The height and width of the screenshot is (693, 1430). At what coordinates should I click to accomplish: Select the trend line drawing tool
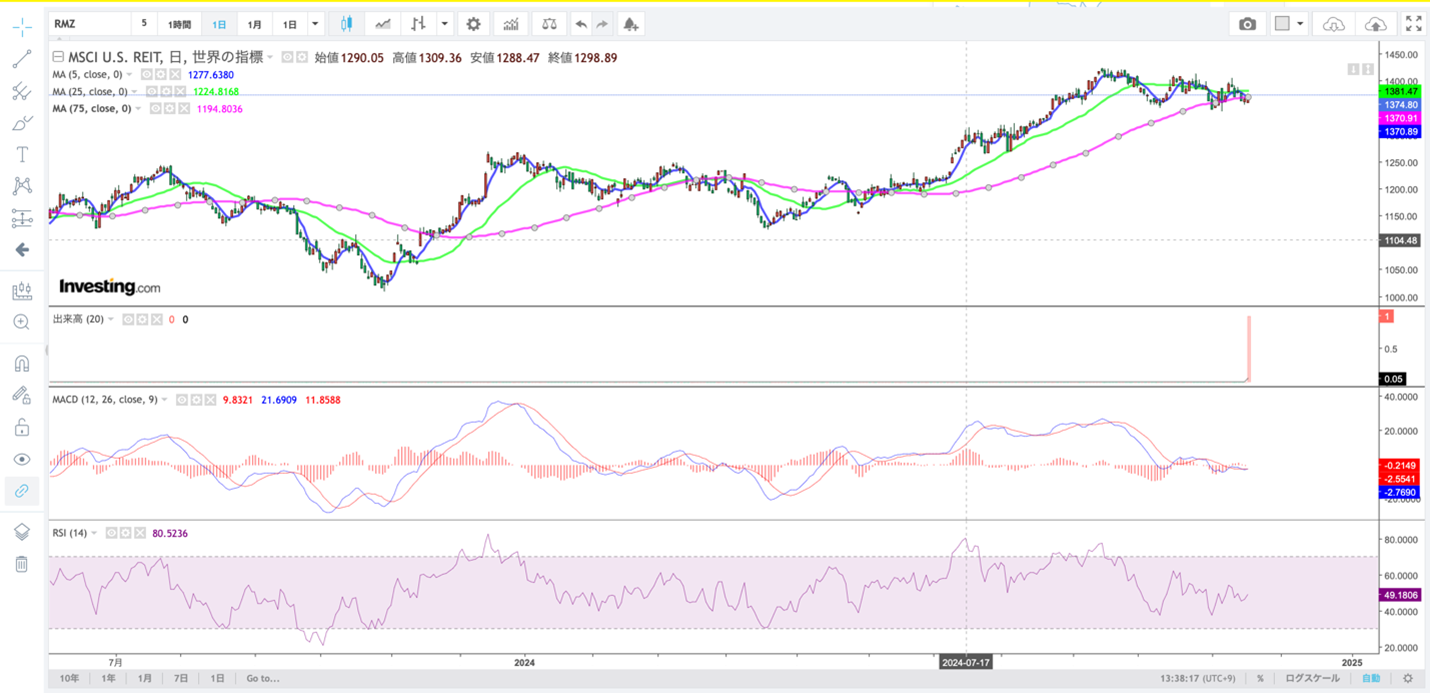point(21,60)
